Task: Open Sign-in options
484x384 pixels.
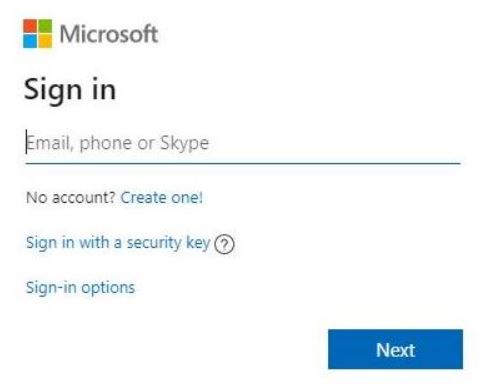Action: (x=80, y=288)
